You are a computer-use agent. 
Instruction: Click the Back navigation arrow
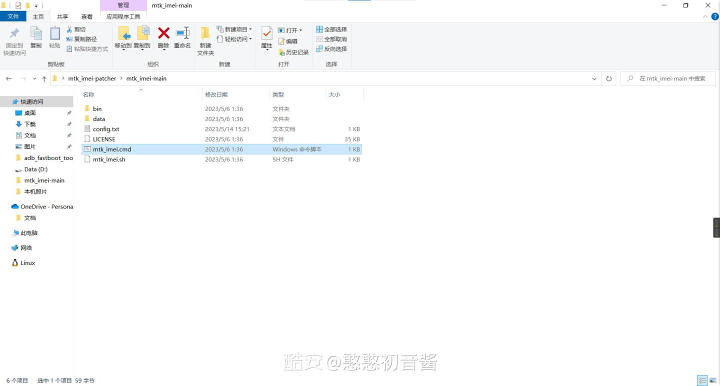pyautogui.click(x=9, y=78)
